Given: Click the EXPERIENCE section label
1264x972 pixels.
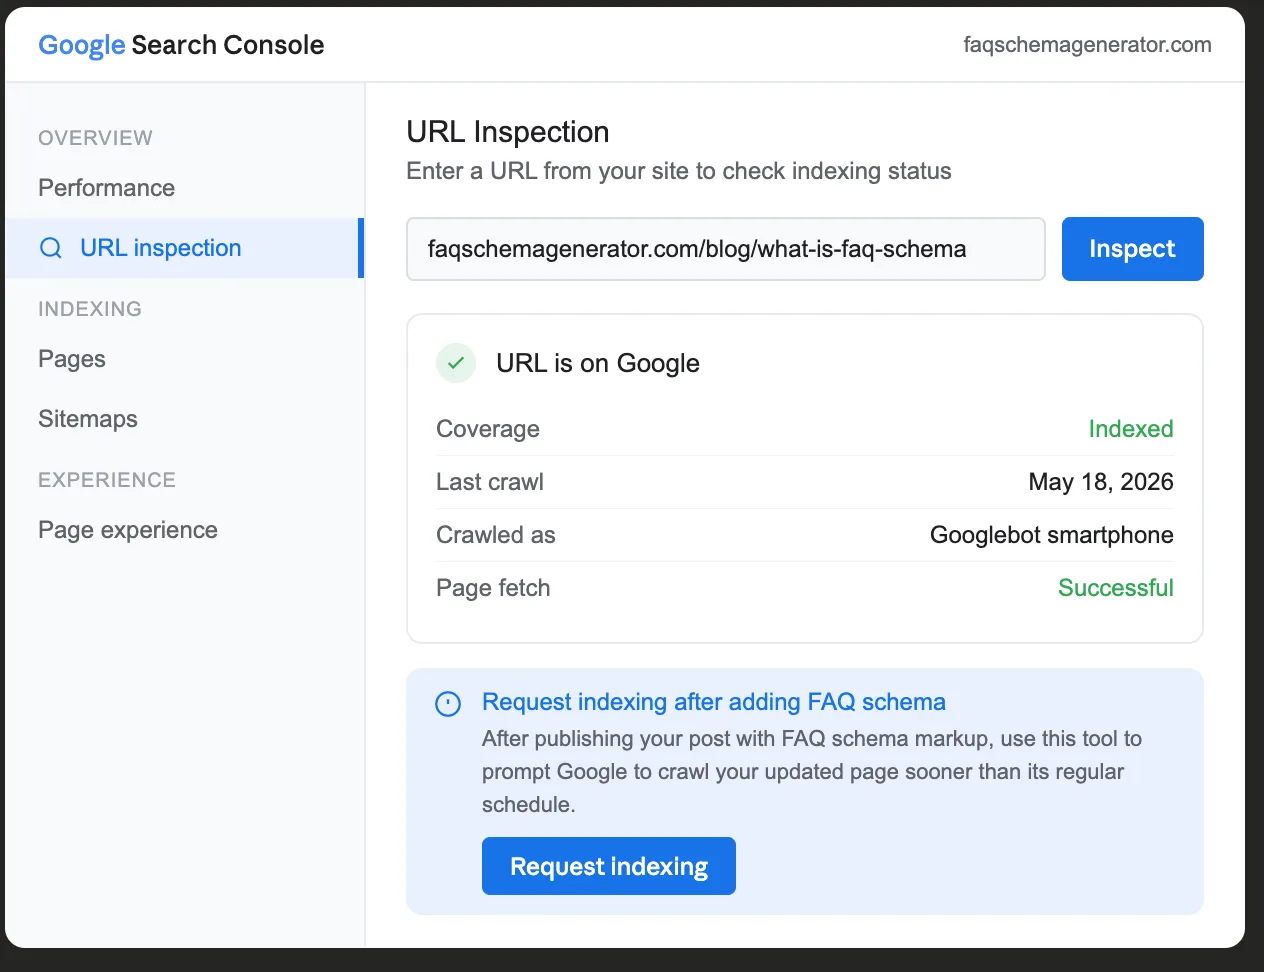Looking at the screenshot, I should click(x=107, y=480).
